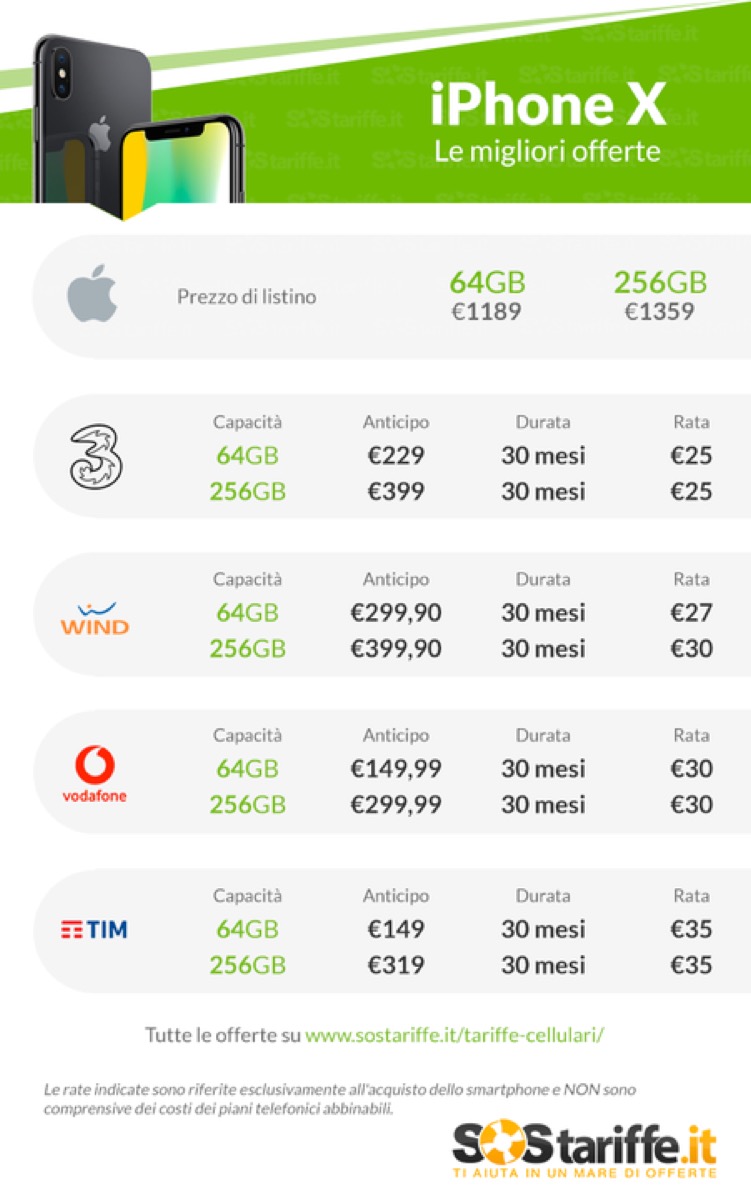This screenshot has width=751, height=1200.
Task: Select the WIND carrier logo
Action: pyautogui.click(x=94, y=619)
